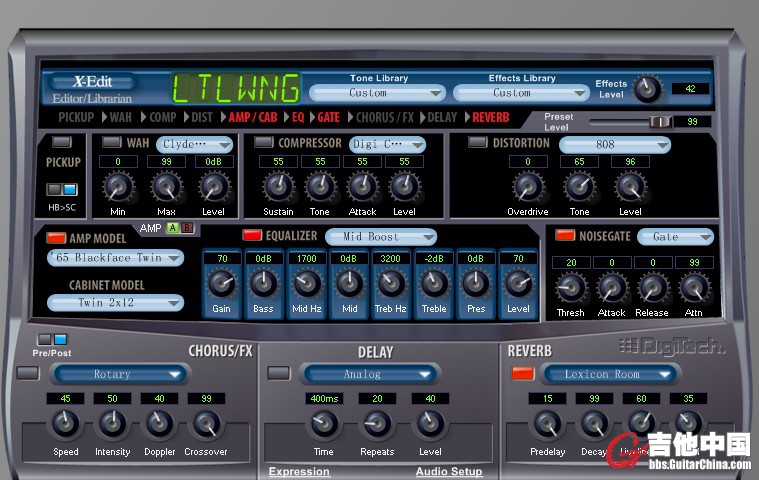This screenshot has height=480, width=759.
Task: Toggle the Equalizer on/off switch
Action: (252, 236)
